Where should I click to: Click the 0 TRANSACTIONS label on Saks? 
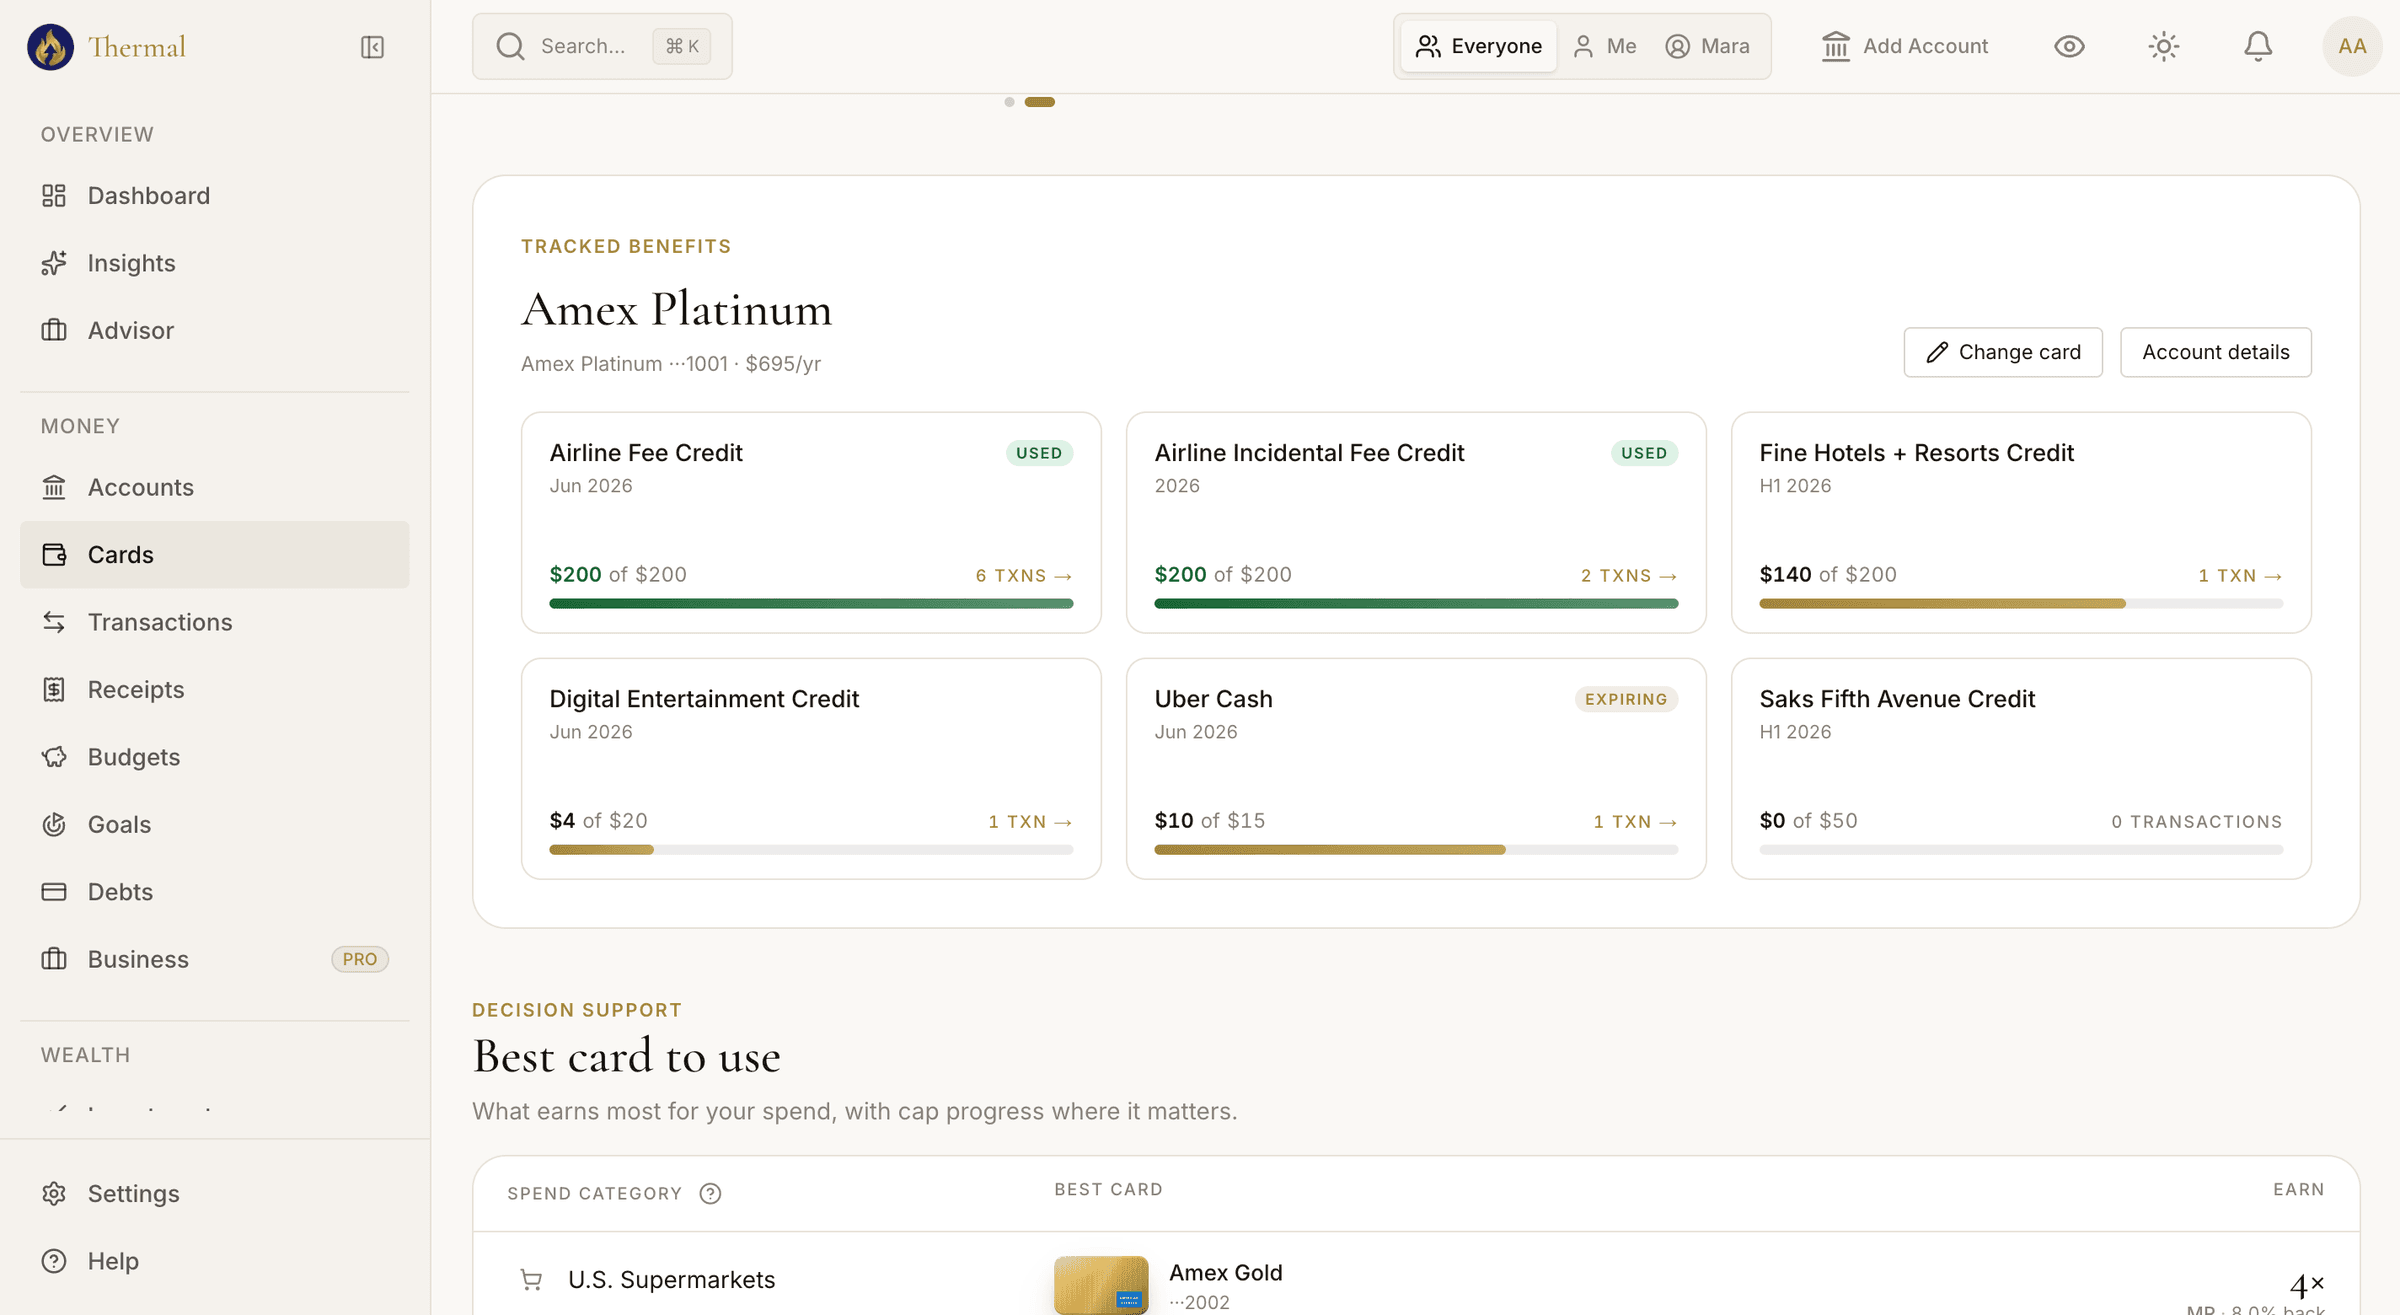click(x=2197, y=821)
